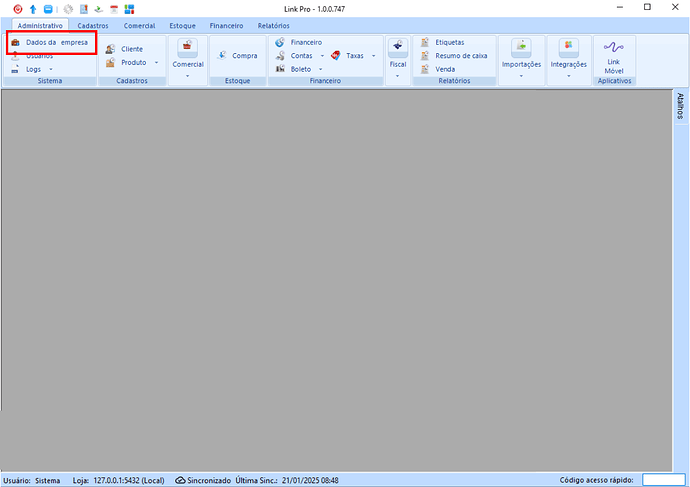
Task: Click the blue up arrow in quick toolbar
Action: 33,8
